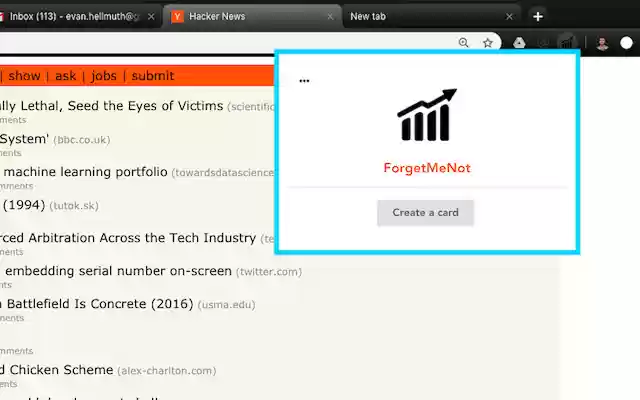
Task: Click the ForgetMeNot title text
Action: 427,168
